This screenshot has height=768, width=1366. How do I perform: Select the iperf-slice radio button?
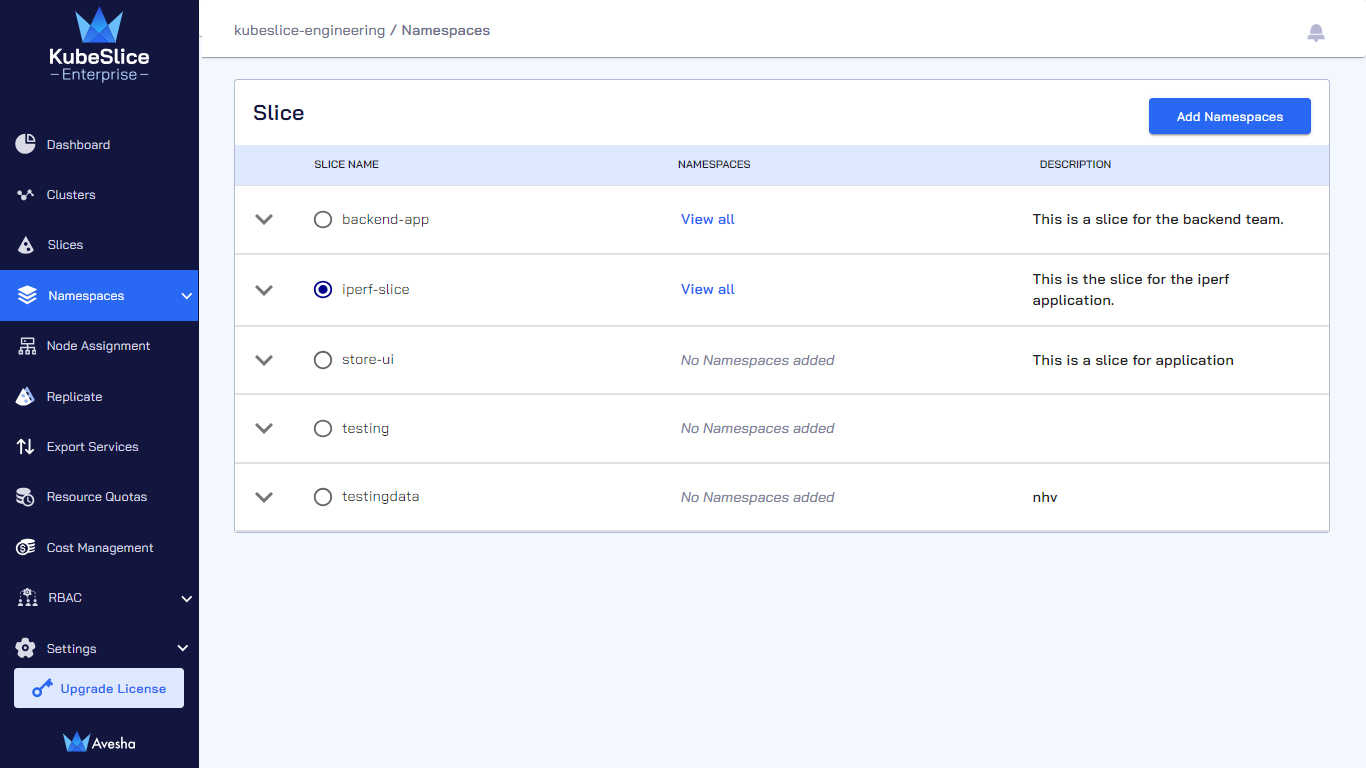tap(323, 289)
